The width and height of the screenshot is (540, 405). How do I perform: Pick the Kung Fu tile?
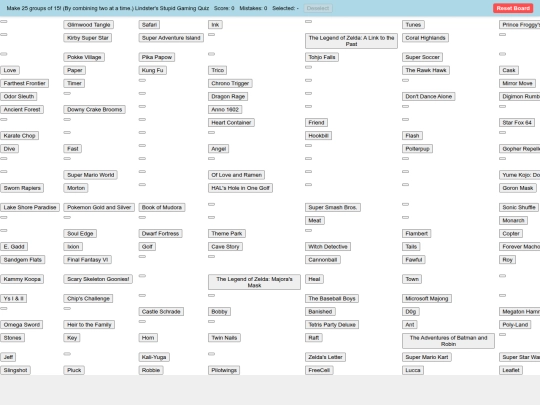tap(153, 70)
